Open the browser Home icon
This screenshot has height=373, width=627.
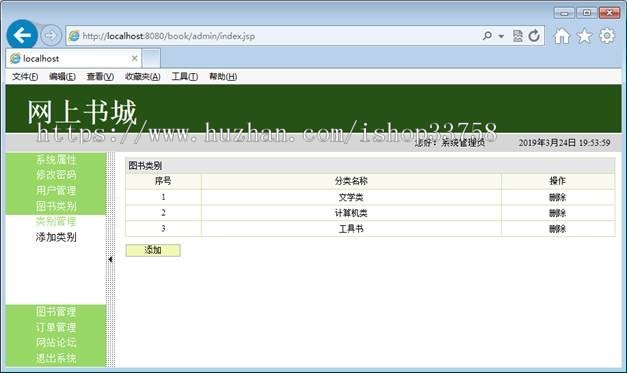(x=562, y=36)
